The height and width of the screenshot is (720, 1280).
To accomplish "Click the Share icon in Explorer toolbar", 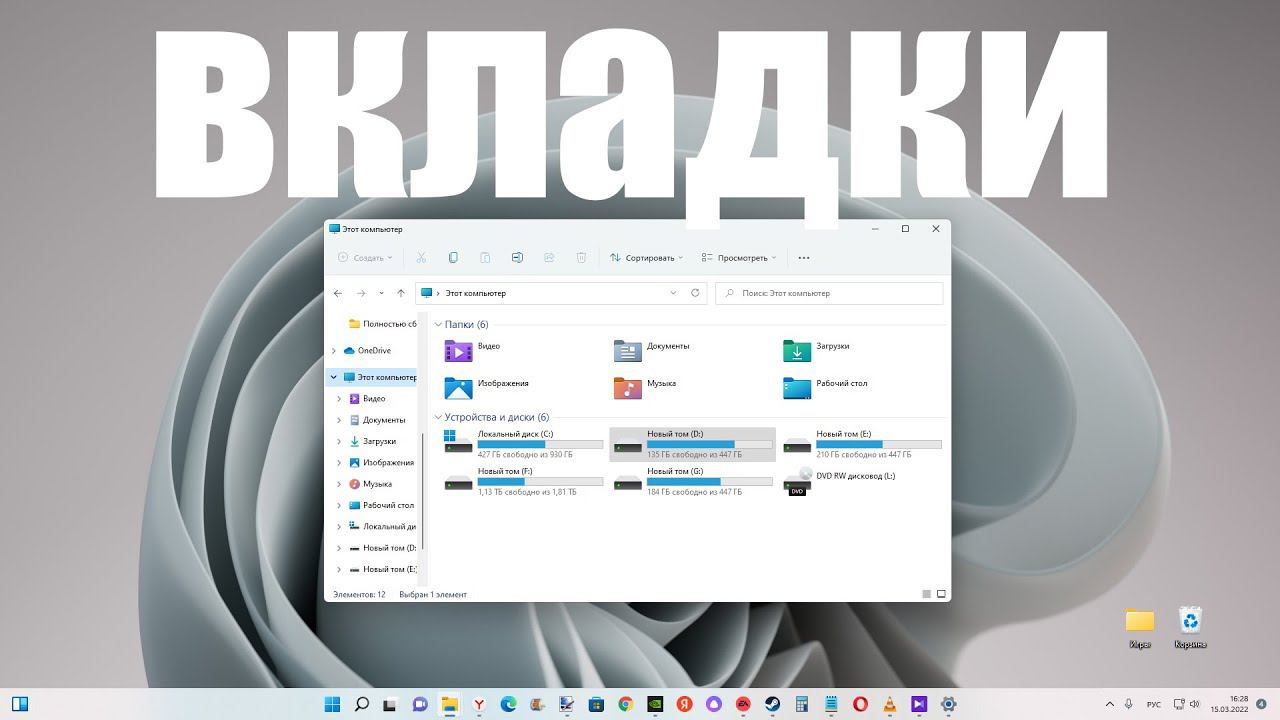I will tap(549, 258).
